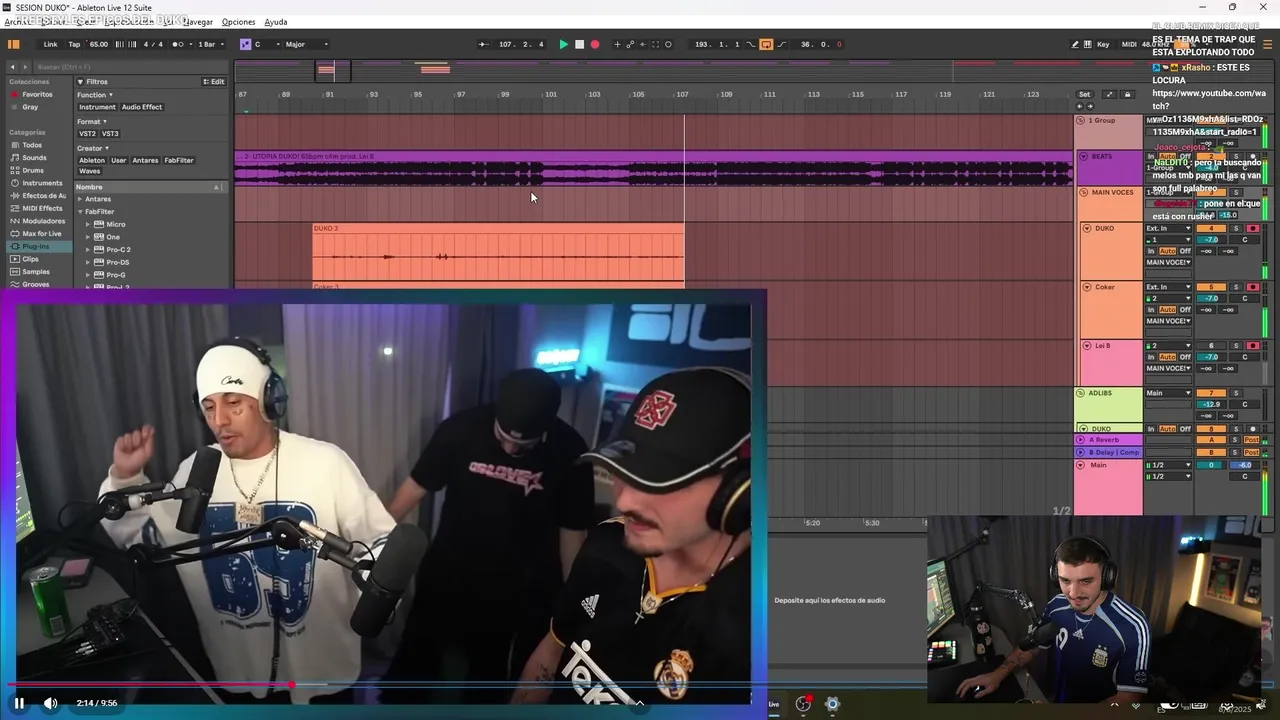Screen dimensions: 1280x720
Task: Toggle the Session Record circle icon
Action: click(668, 44)
